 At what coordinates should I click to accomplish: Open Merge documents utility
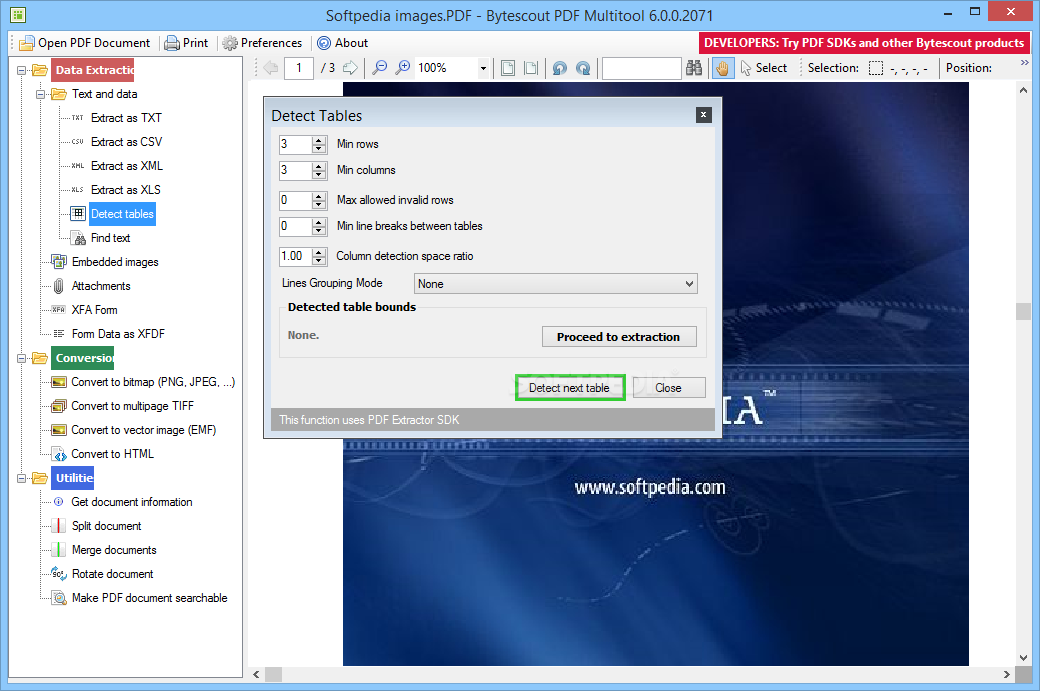(x=113, y=550)
